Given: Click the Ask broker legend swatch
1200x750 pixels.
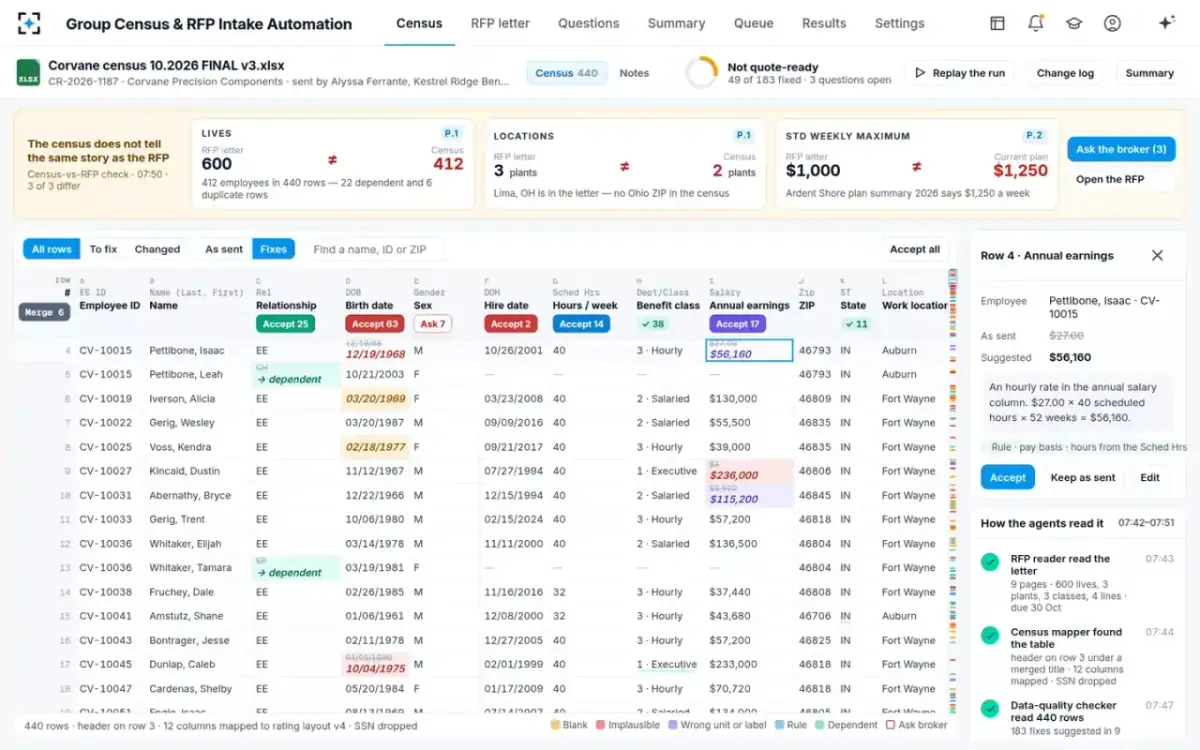Looking at the screenshot, I should click(x=890, y=725).
